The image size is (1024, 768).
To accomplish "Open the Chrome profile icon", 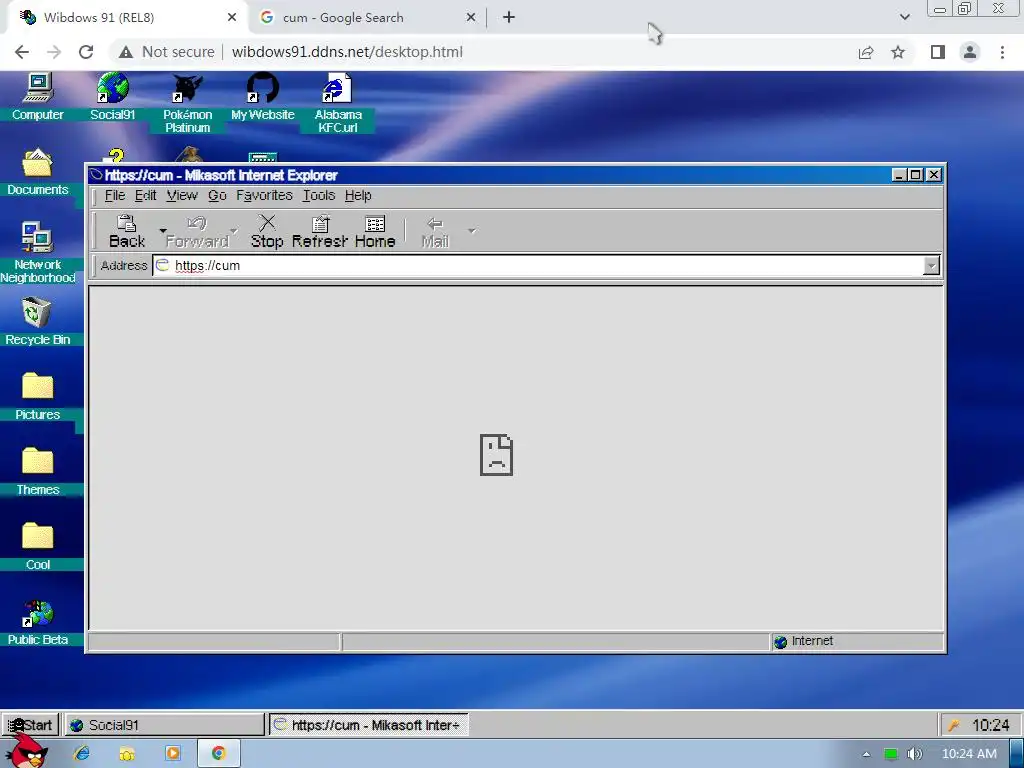I will (970, 52).
